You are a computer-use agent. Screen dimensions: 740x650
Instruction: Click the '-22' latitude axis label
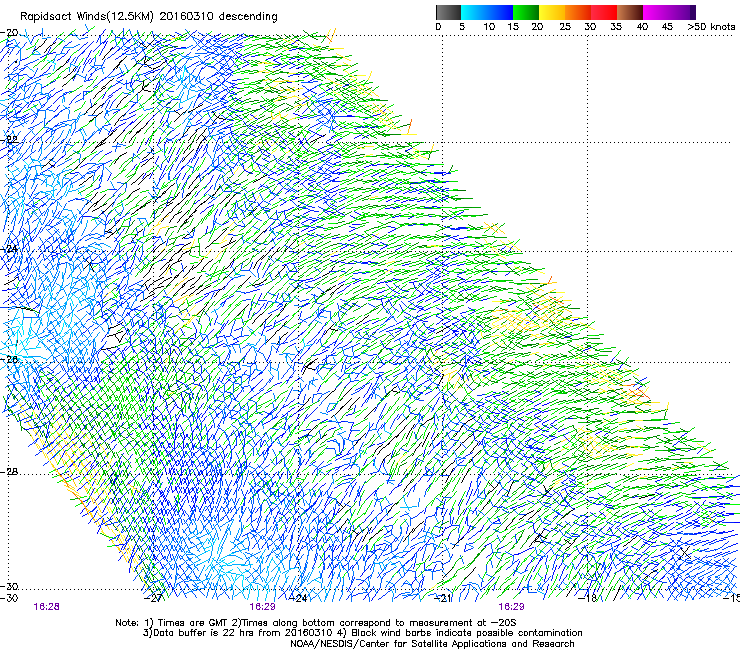click(9, 140)
